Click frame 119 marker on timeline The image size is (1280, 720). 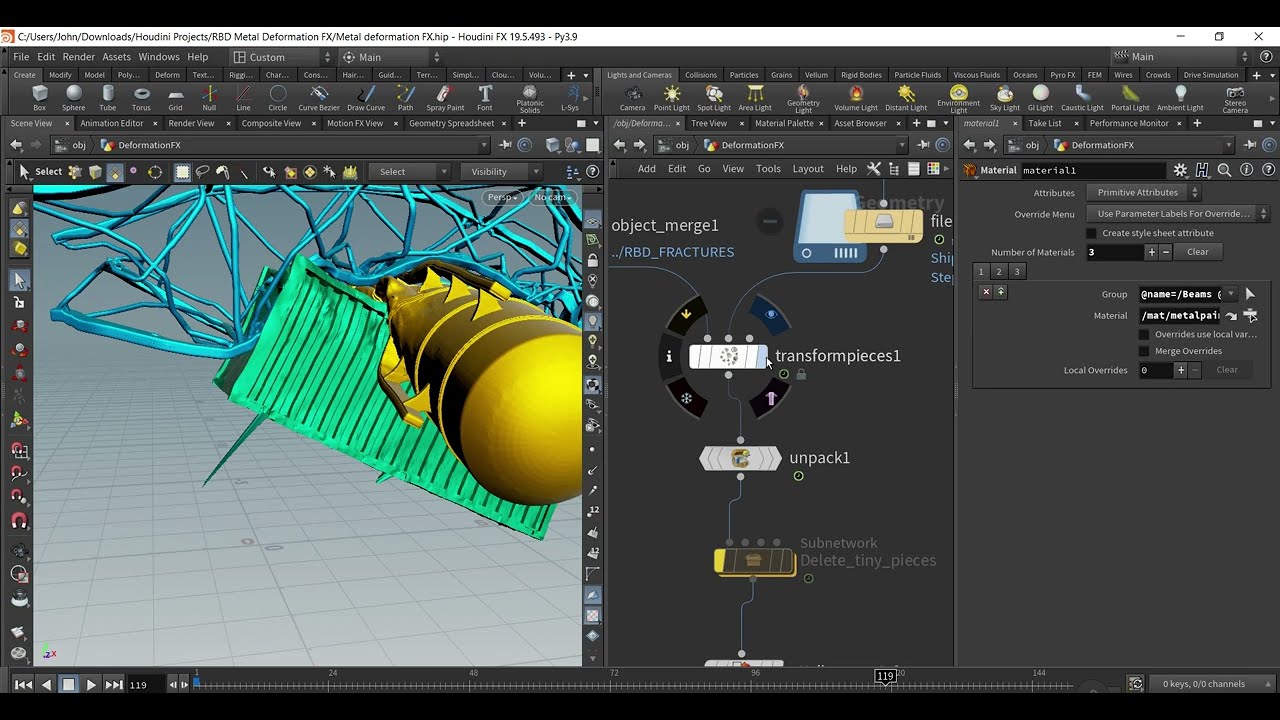[885, 677]
